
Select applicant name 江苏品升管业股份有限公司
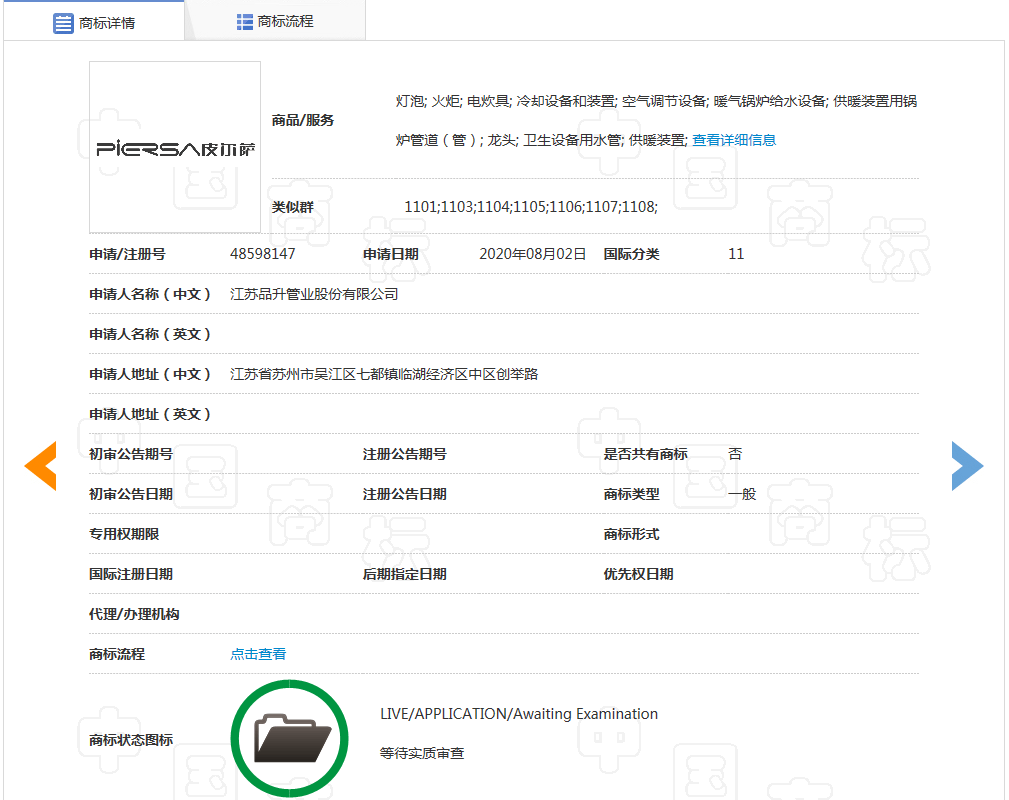pyautogui.click(x=314, y=294)
